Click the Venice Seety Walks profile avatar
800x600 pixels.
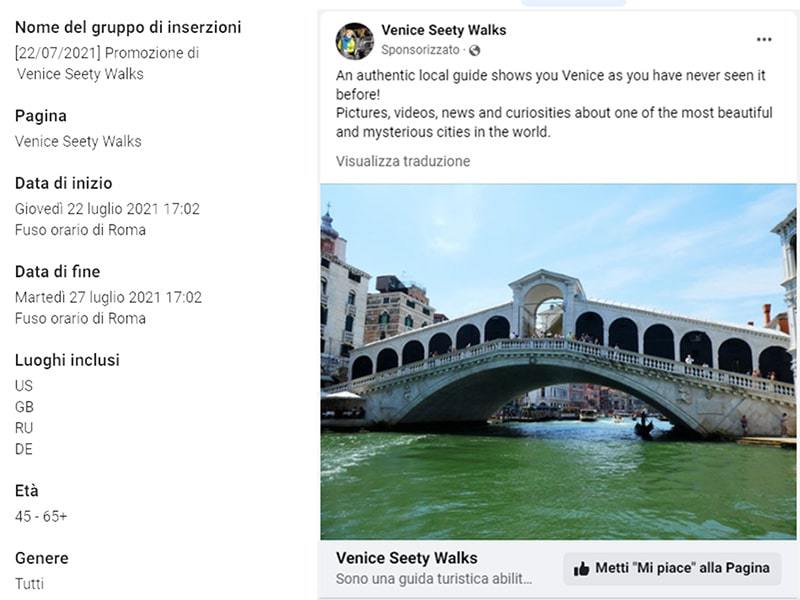[355, 41]
